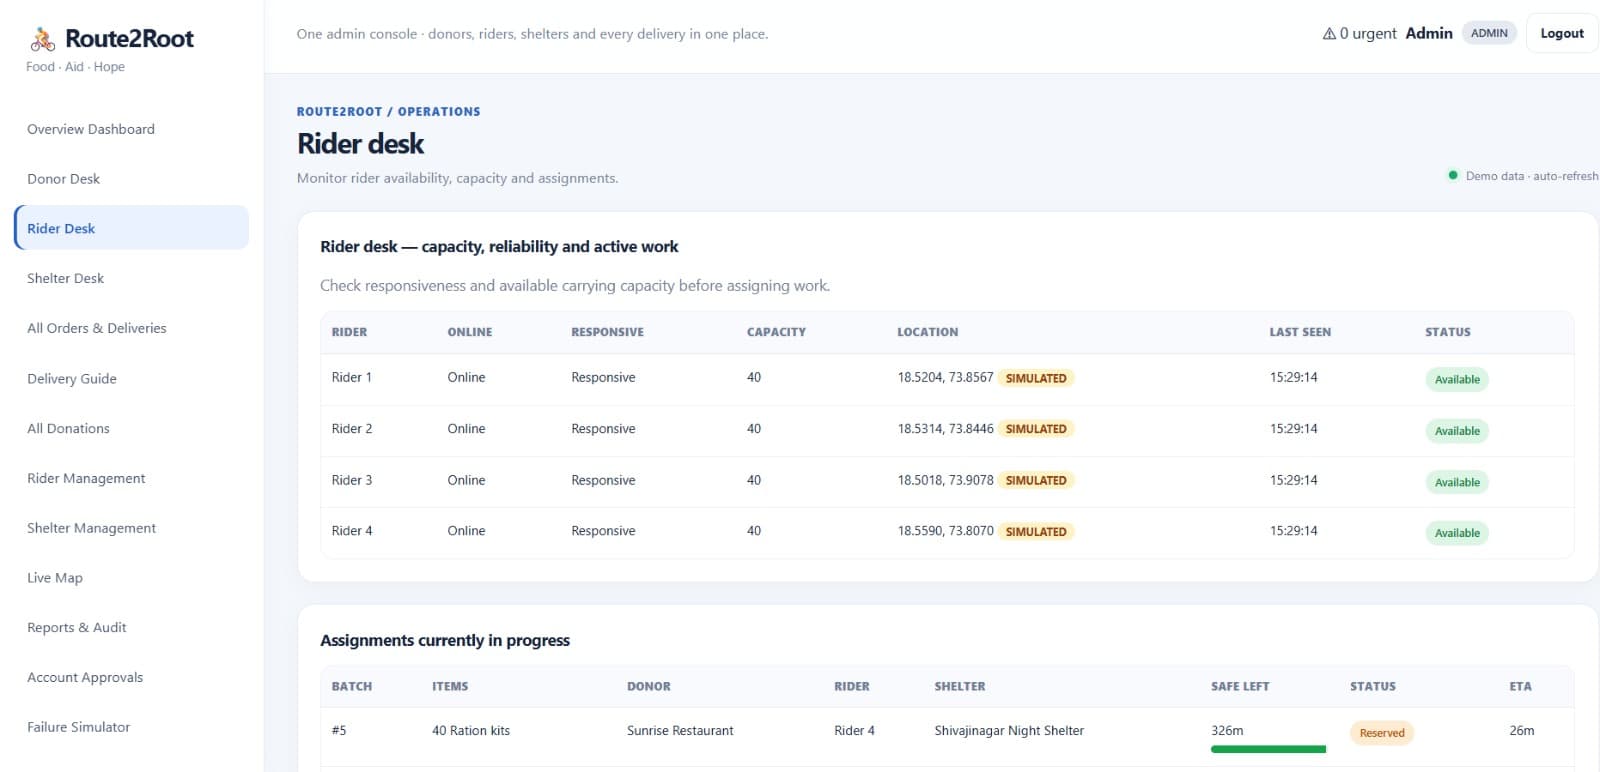This screenshot has height=772, width=1600.
Task: Click the LAST SEEN column header
Action: [x=1300, y=332]
